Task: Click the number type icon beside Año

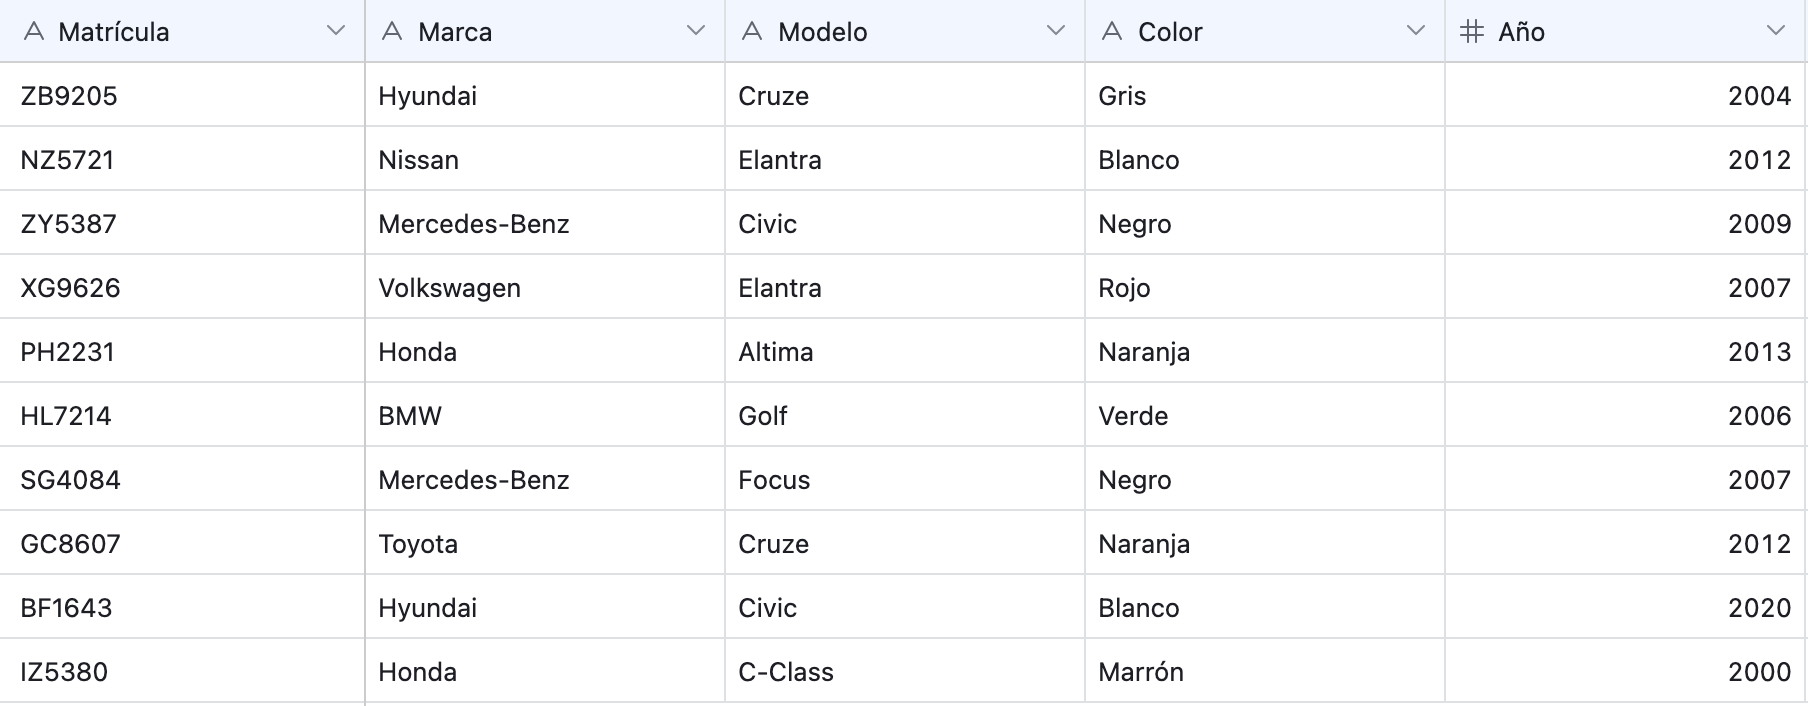Action: pyautogui.click(x=1472, y=32)
